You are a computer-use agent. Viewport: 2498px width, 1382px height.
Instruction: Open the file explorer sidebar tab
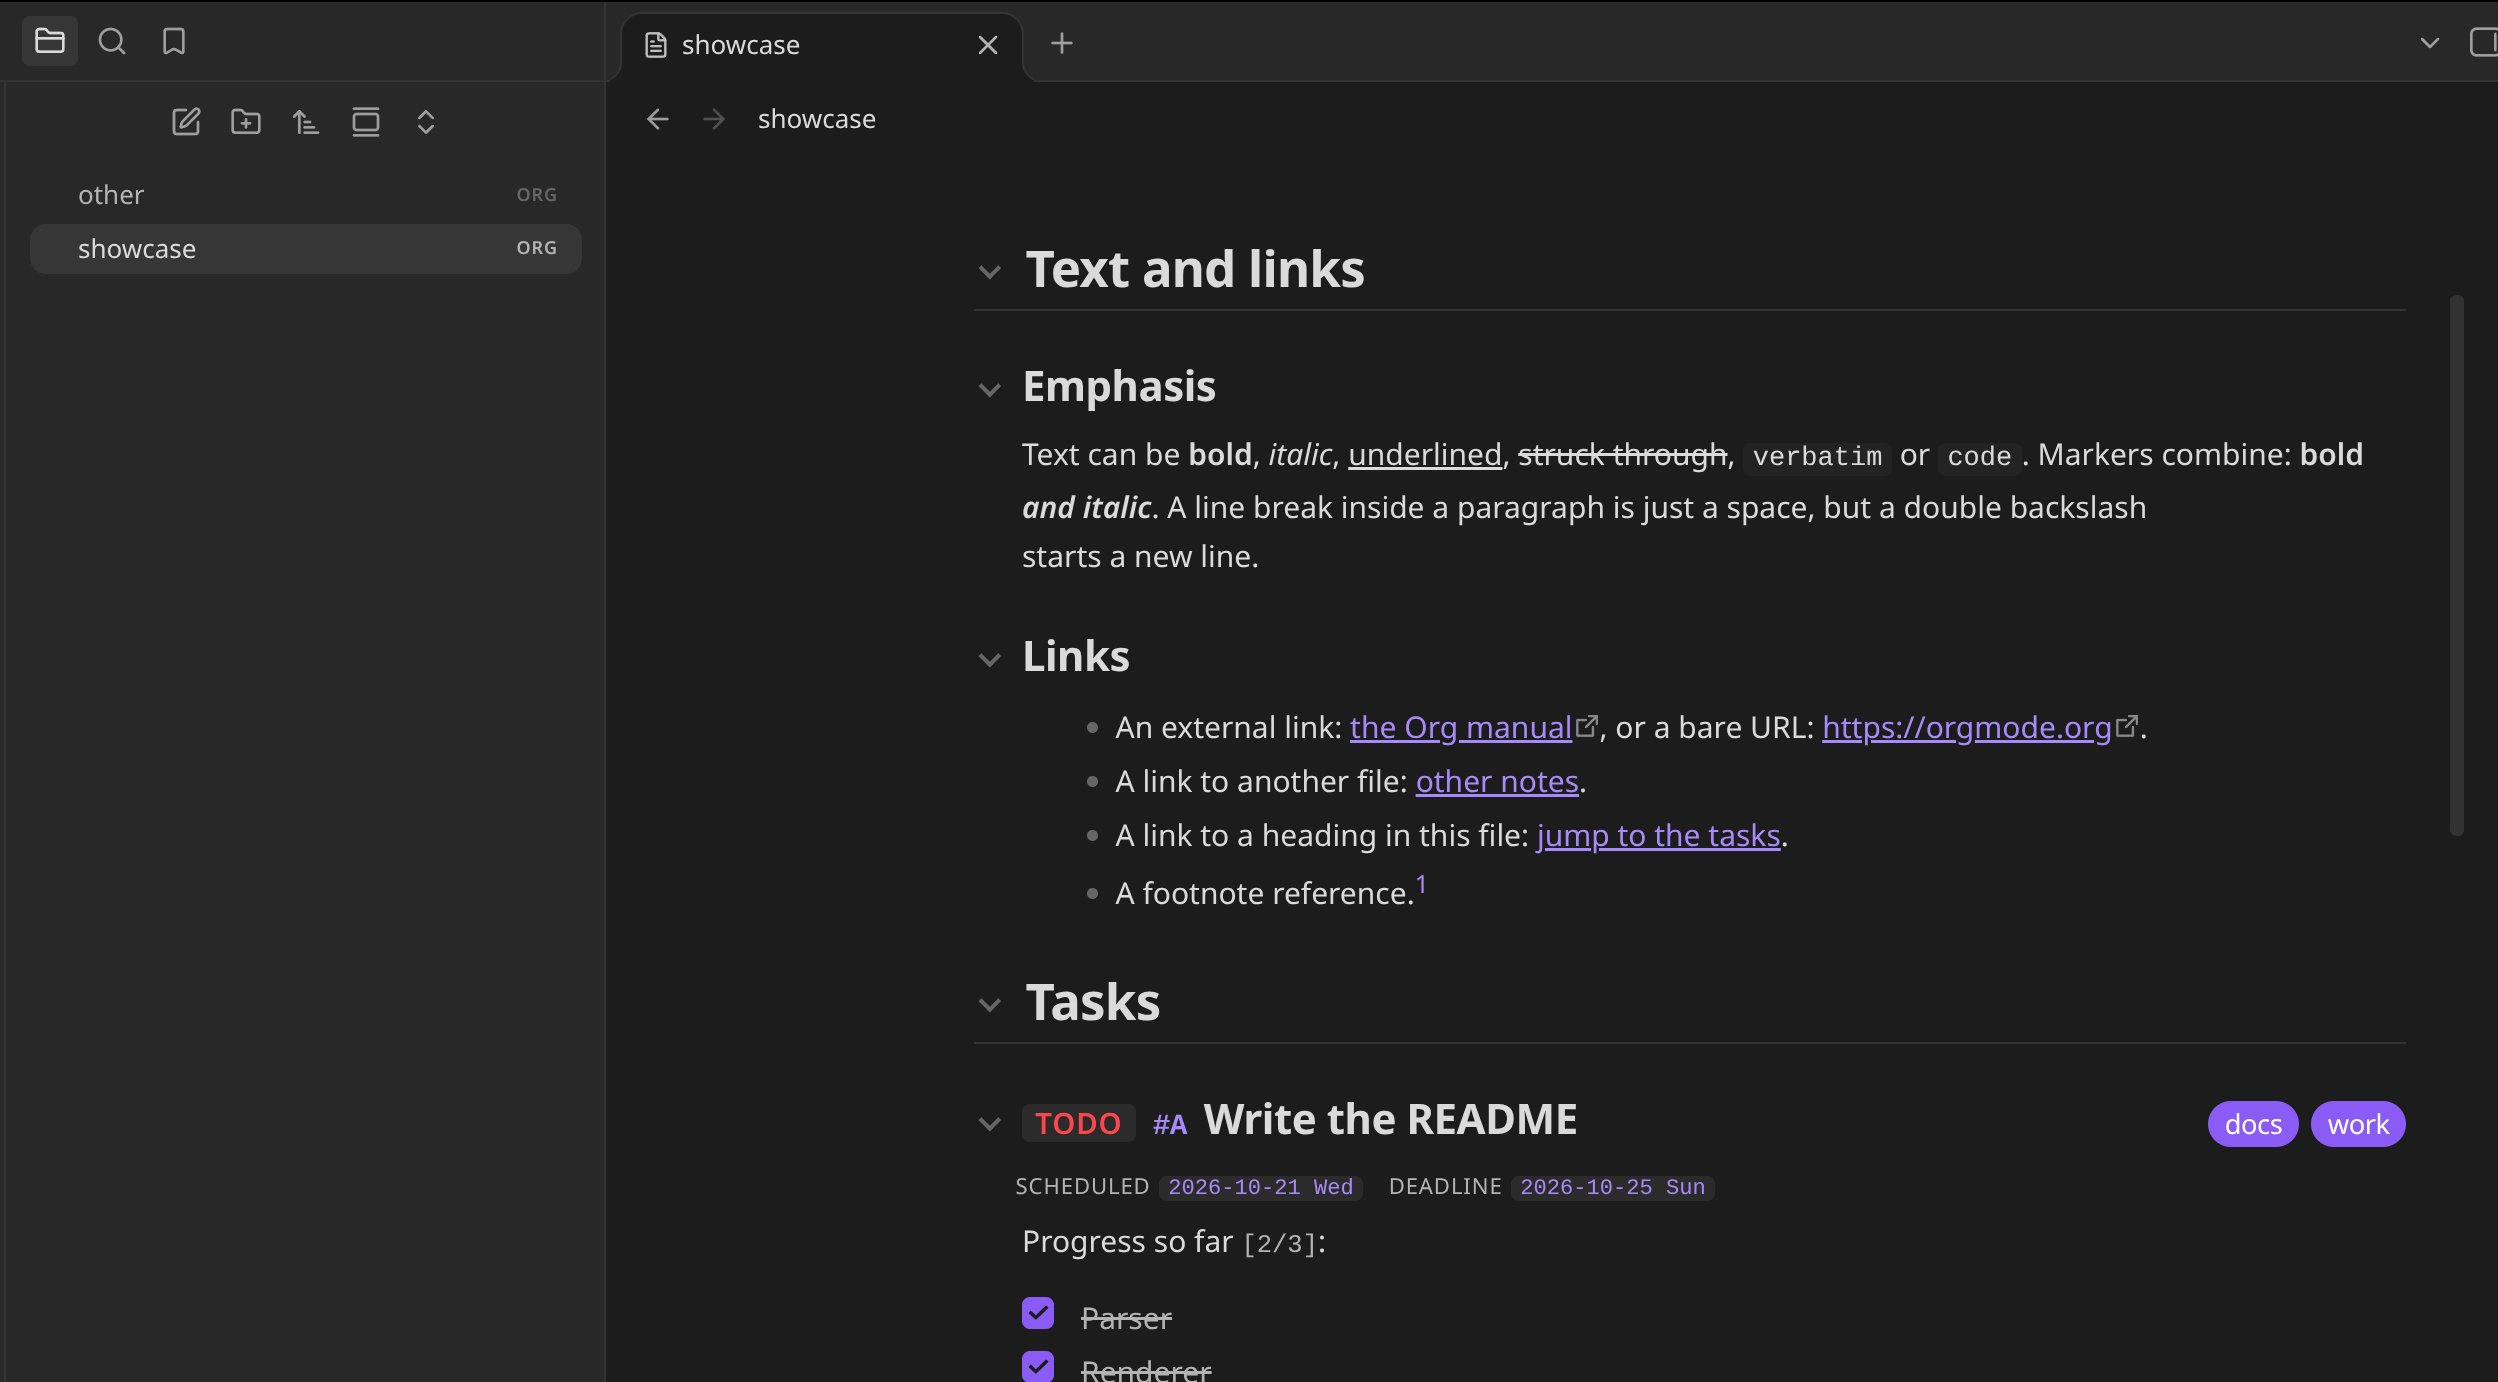click(50, 42)
